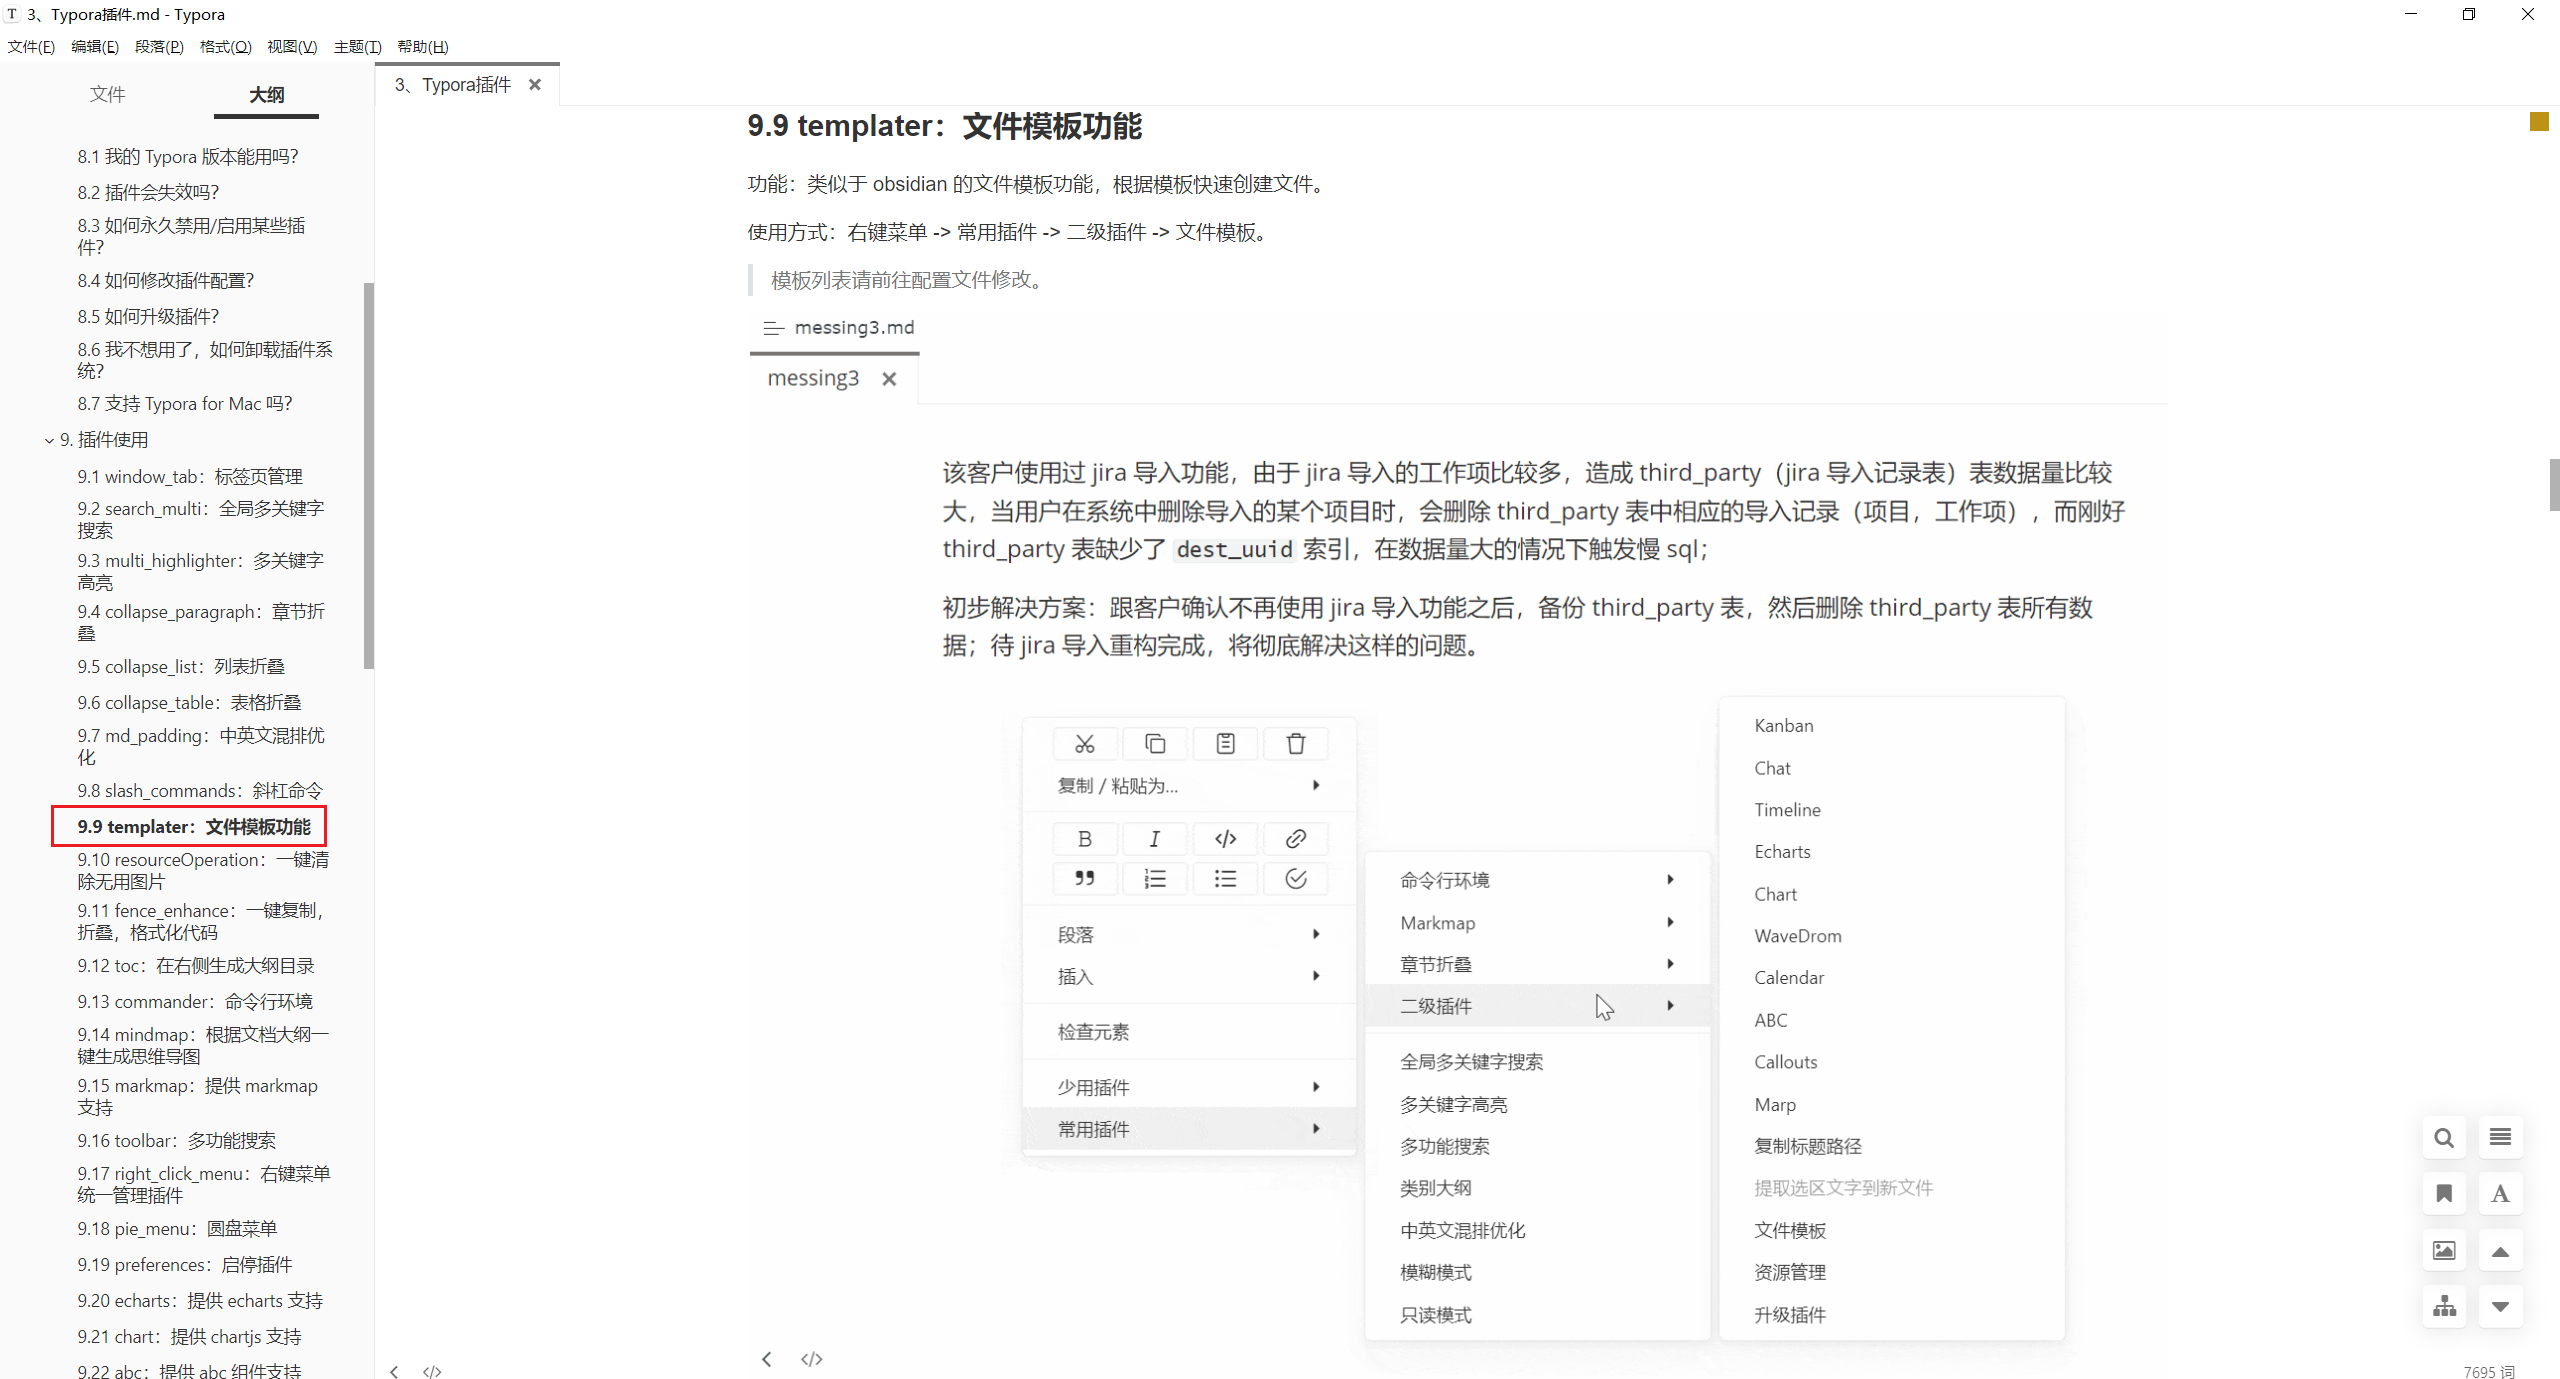Viewport: 2560px width, 1379px height.
Task: Open the 帮助(H) menu
Action: click(x=422, y=47)
